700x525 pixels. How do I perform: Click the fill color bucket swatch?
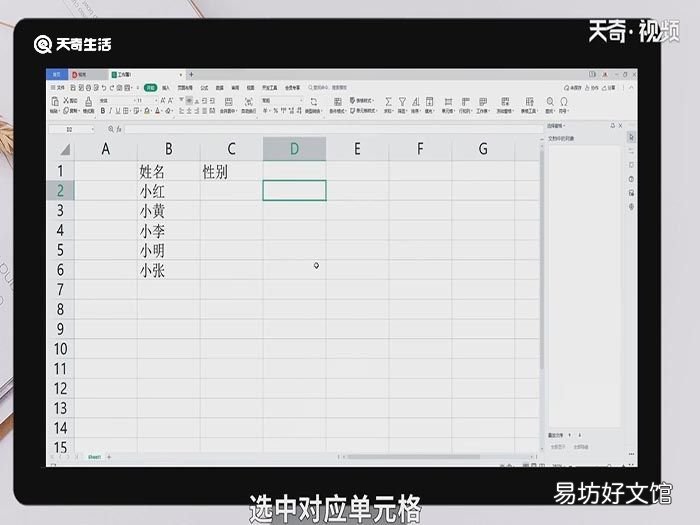[x=147, y=110]
